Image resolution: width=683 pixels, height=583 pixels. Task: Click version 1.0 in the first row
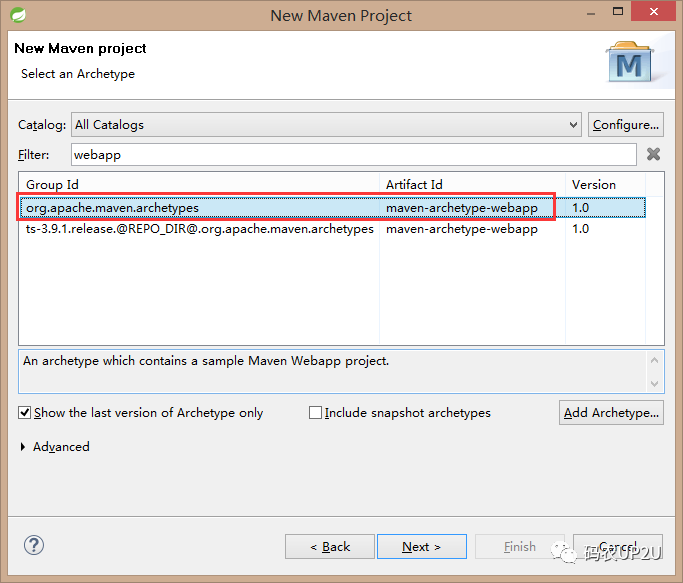(581, 208)
